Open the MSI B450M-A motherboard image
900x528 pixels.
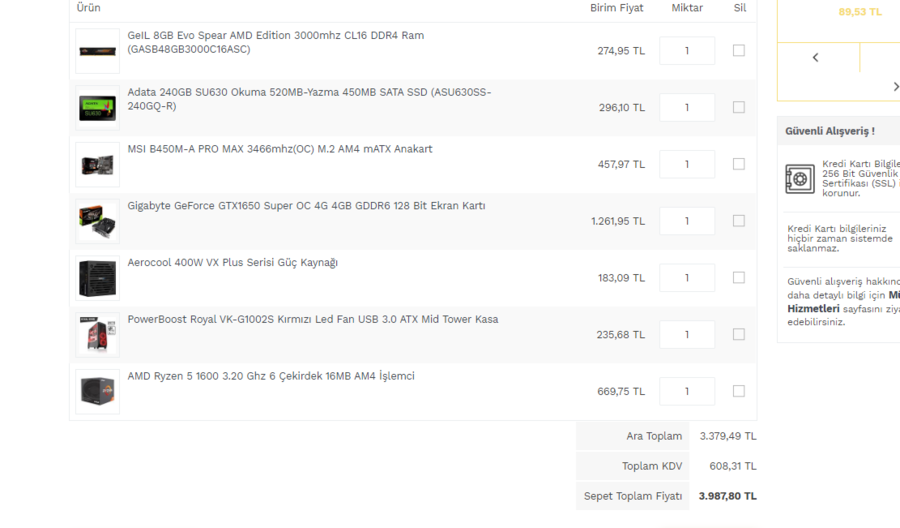(97, 164)
